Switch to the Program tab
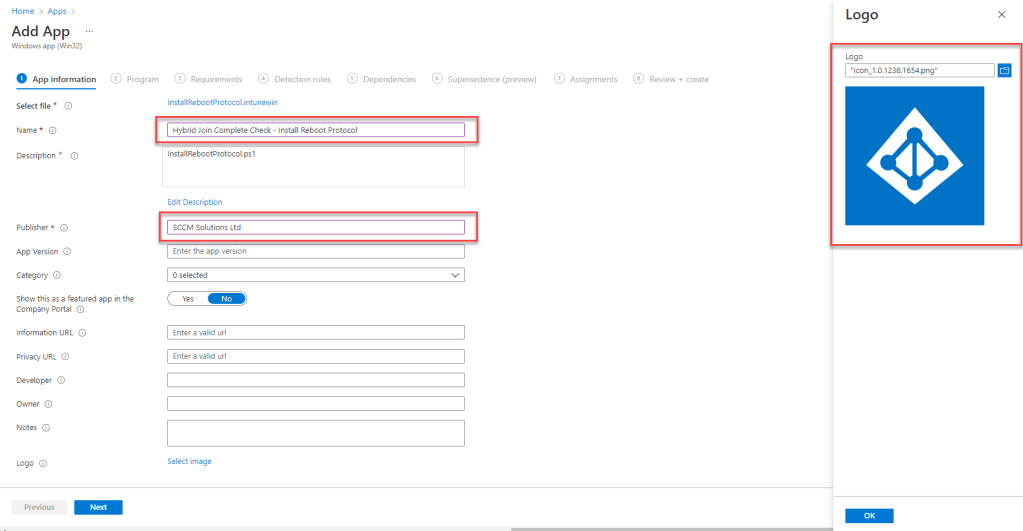This screenshot has height=531, width=1023. click(x=136, y=79)
